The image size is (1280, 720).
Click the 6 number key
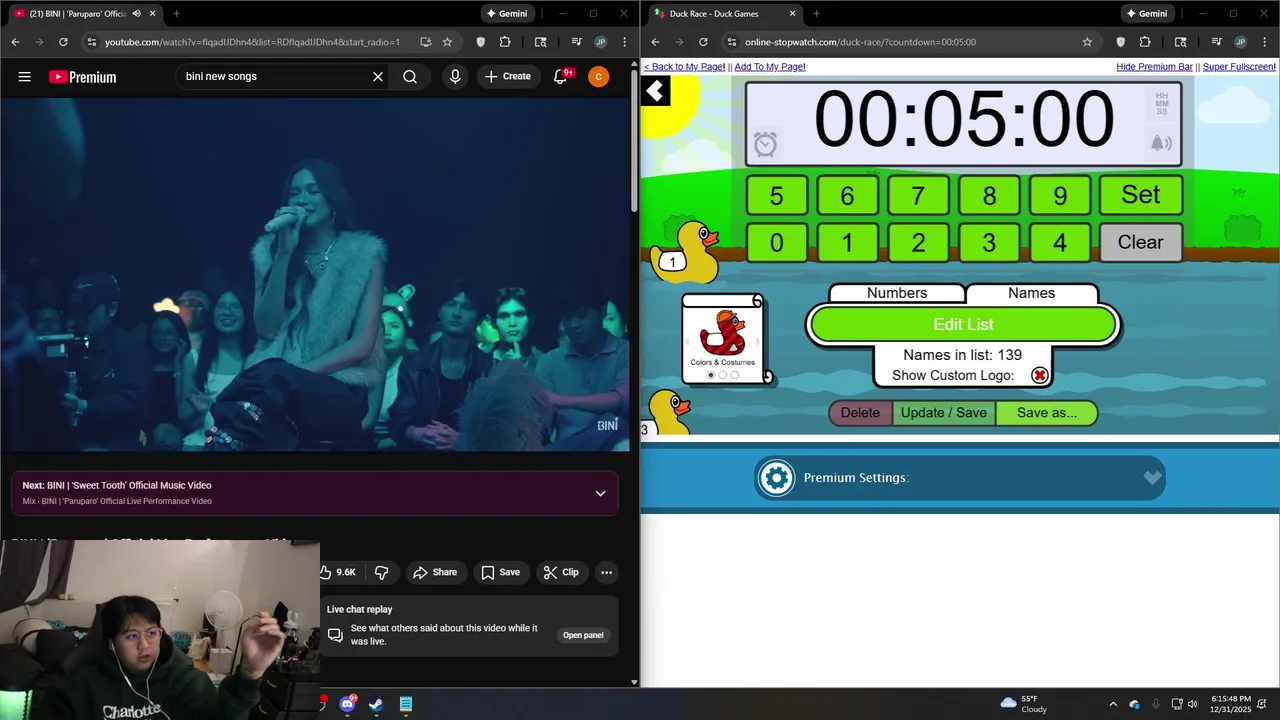[847, 195]
